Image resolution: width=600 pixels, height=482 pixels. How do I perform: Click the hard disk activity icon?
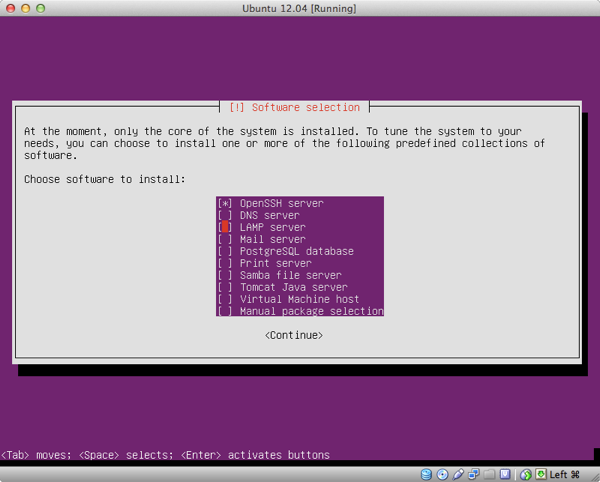427,473
